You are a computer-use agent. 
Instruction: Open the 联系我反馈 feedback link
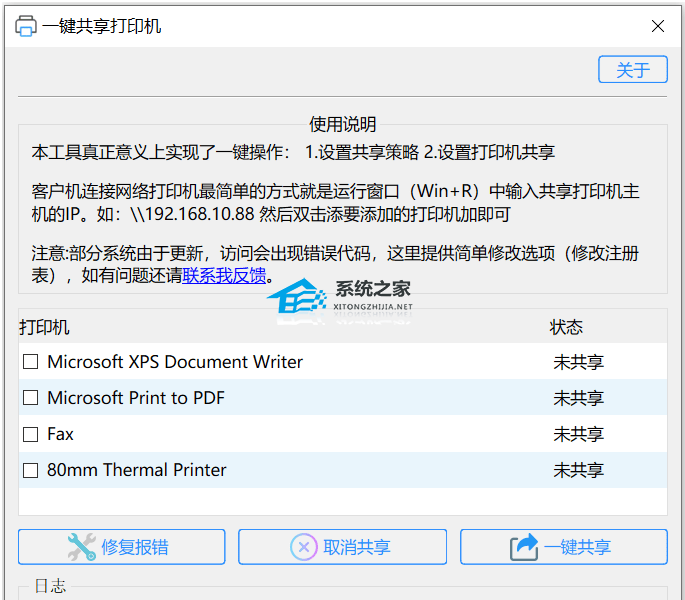point(224,275)
